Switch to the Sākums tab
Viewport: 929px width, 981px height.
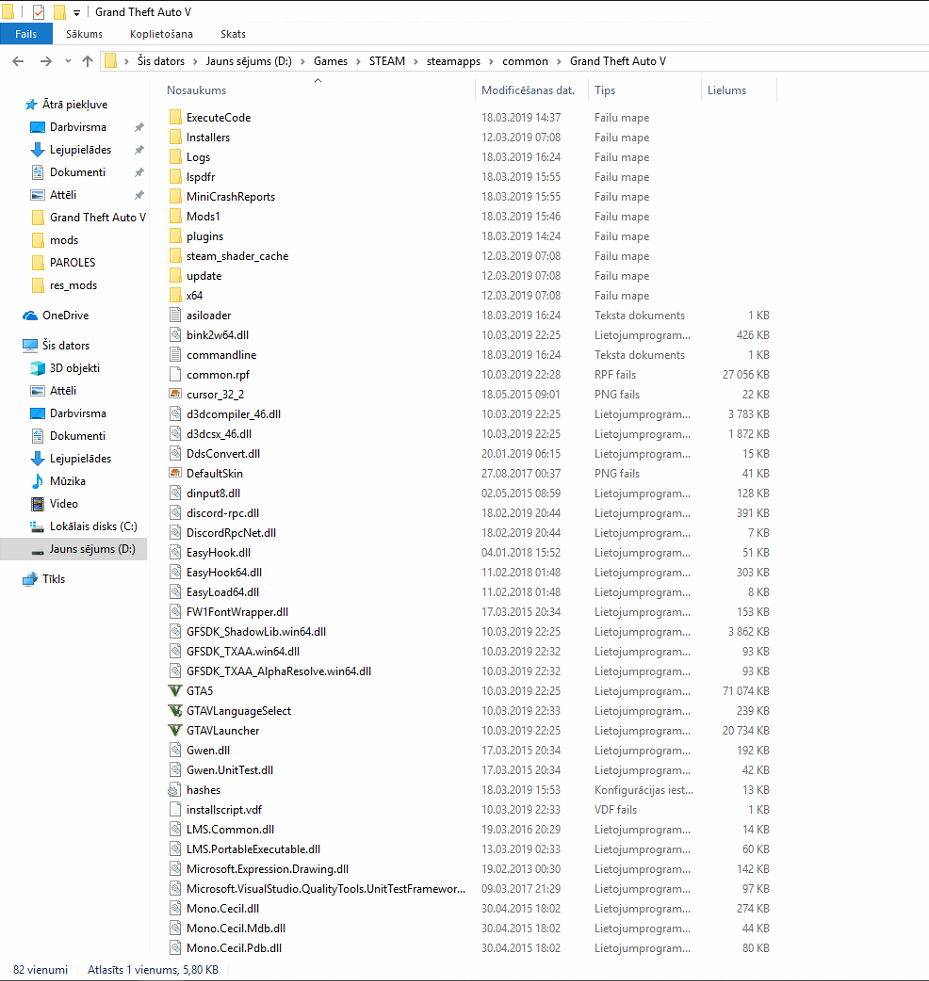(84, 34)
